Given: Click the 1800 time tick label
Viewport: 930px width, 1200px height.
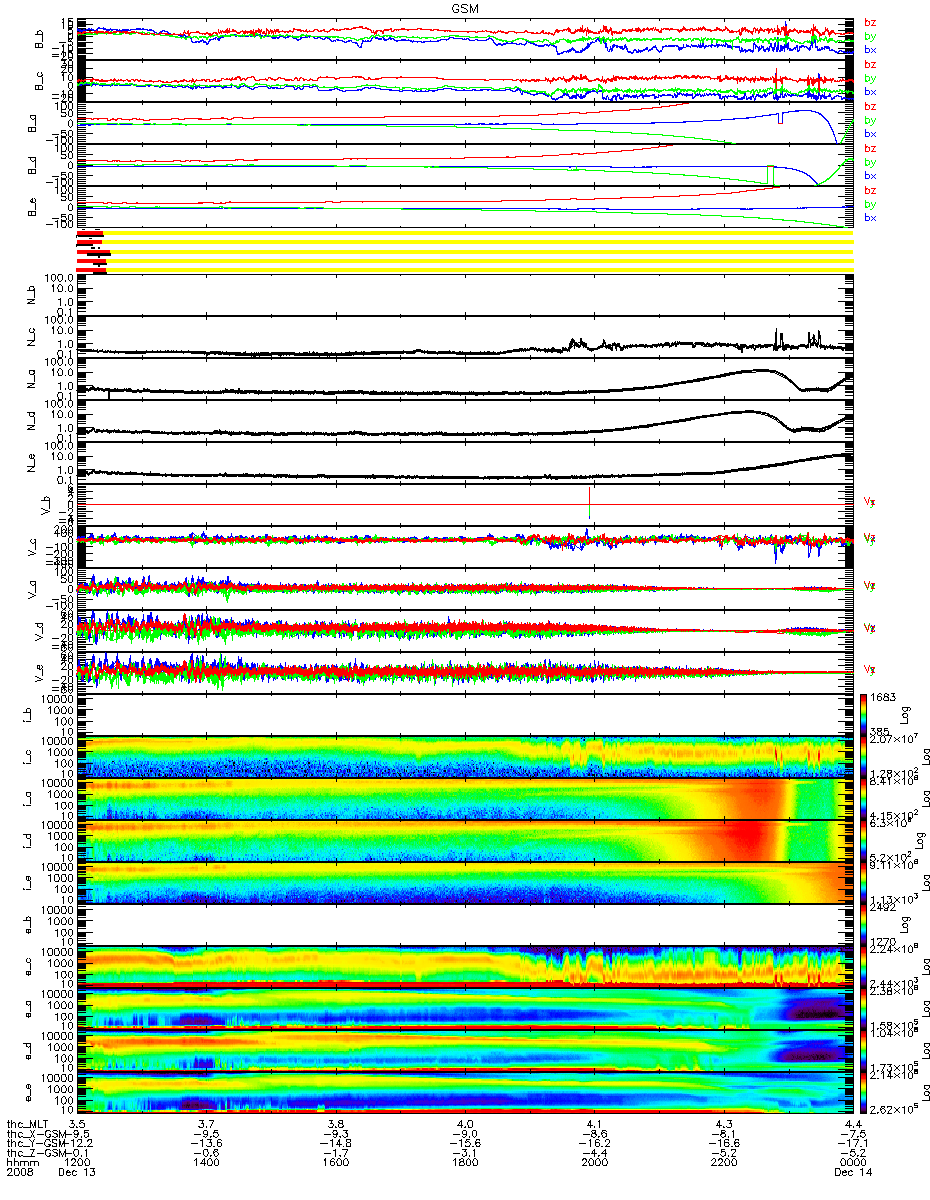Looking at the screenshot, I should [x=466, y=1165].
